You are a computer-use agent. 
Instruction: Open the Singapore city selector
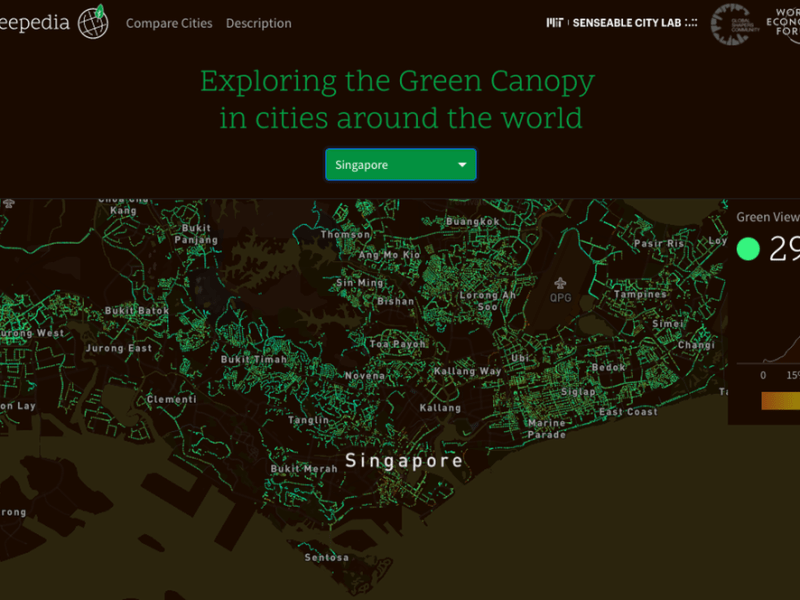coord(400,165)
